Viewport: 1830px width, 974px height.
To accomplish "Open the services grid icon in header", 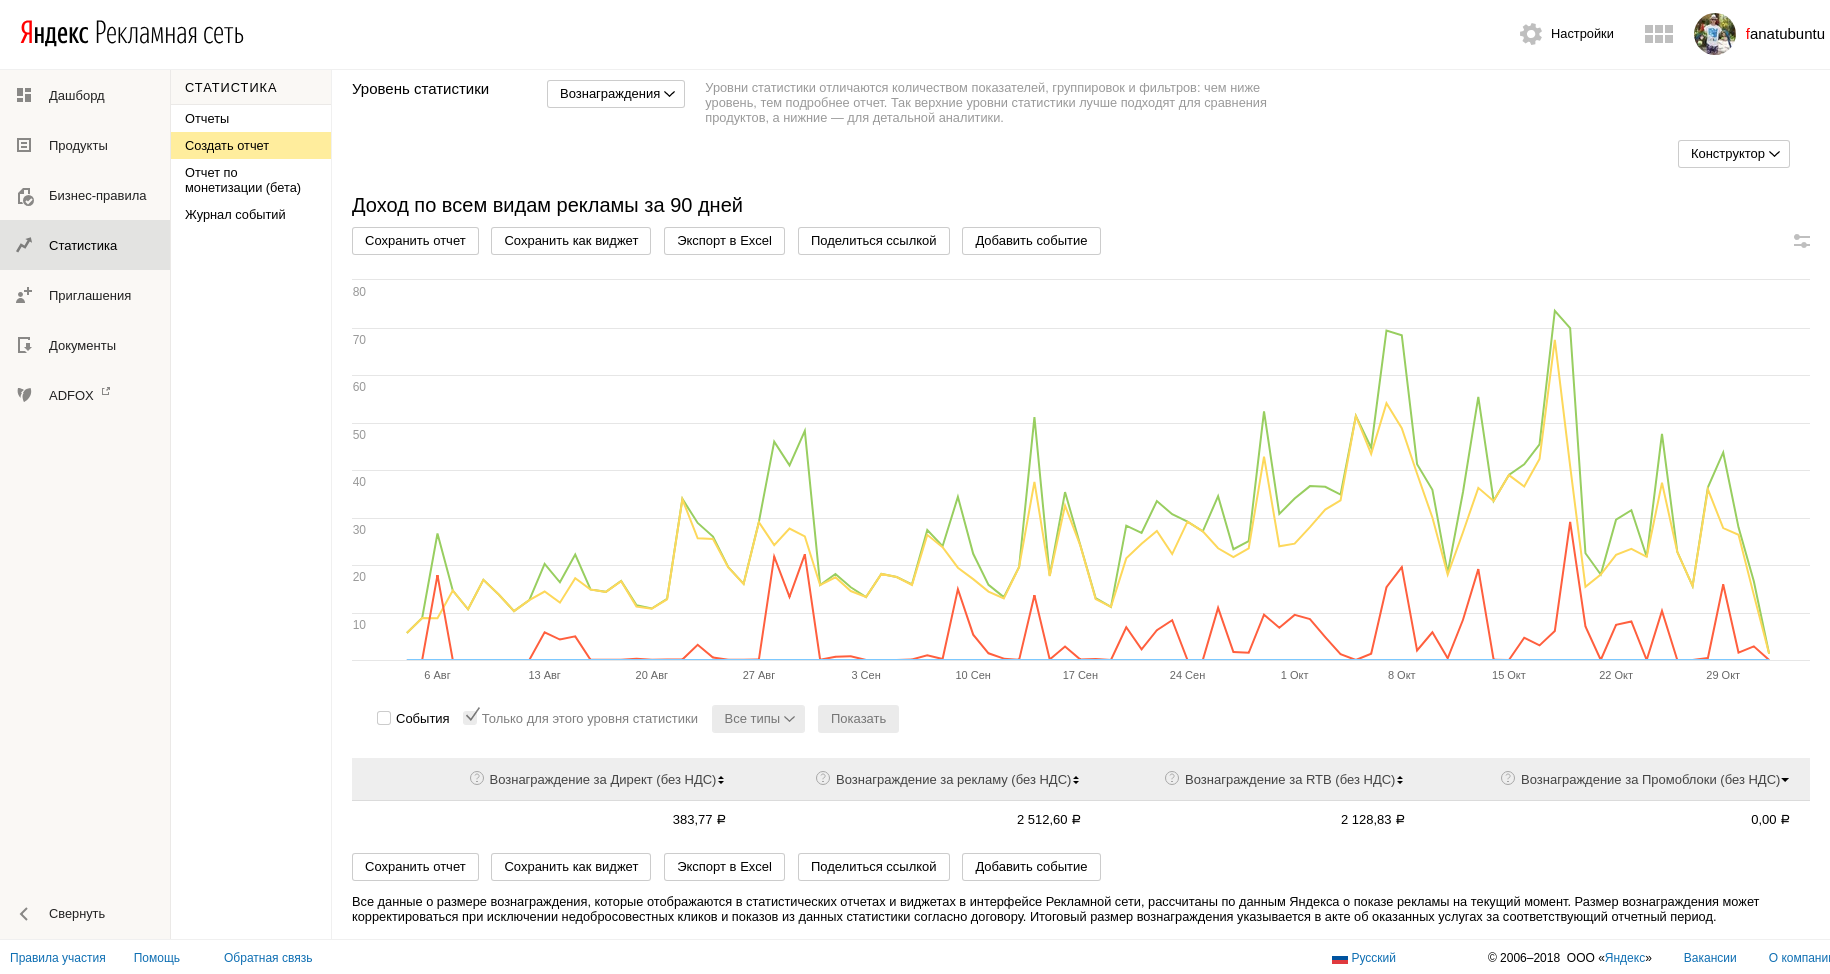I will point(1658,34).
